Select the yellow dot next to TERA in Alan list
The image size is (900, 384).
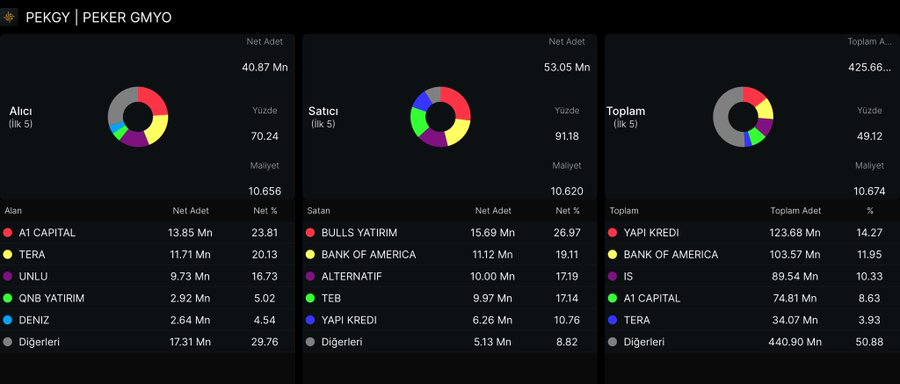(7, 255)
